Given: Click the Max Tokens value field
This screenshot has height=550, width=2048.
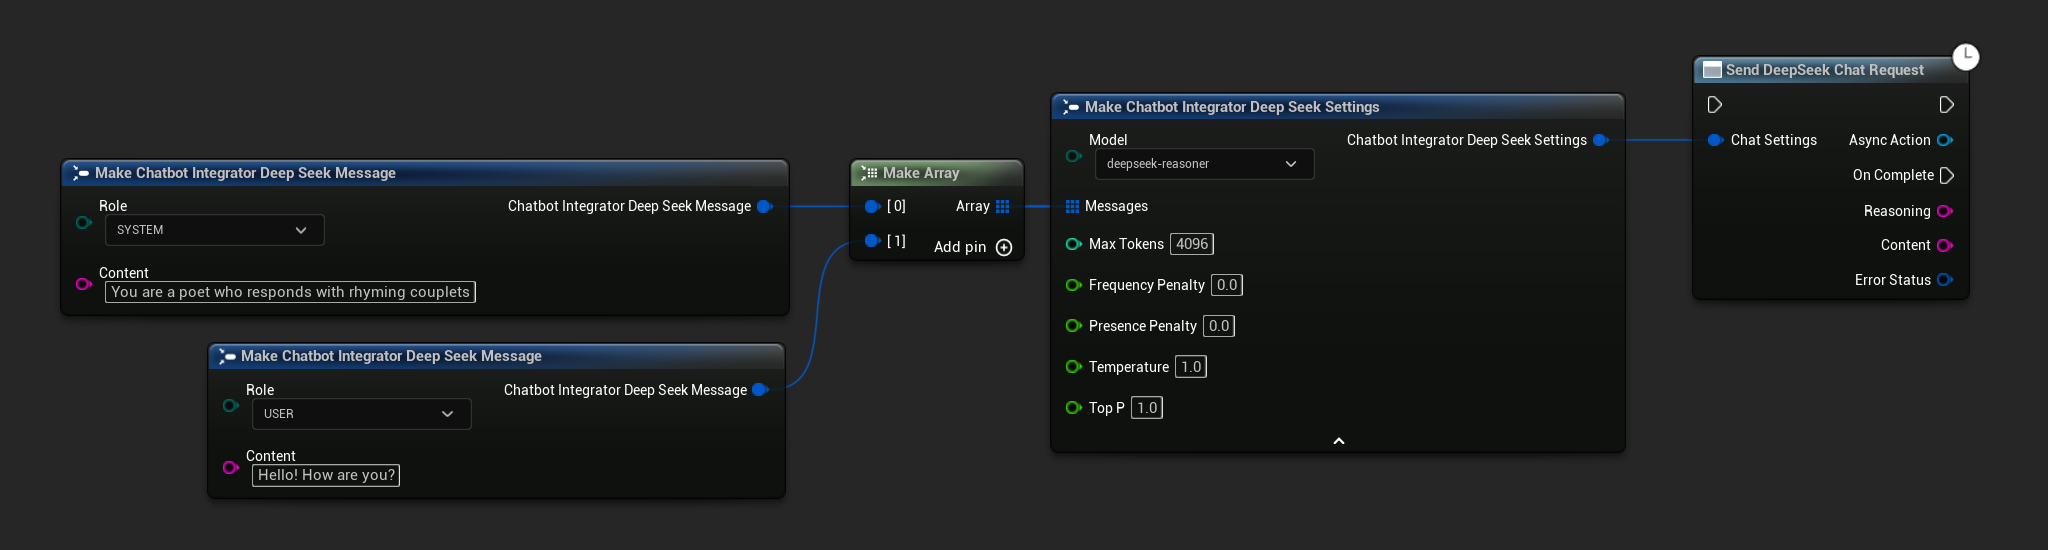Looking at the screenshot, I should tap(1191, 244).
